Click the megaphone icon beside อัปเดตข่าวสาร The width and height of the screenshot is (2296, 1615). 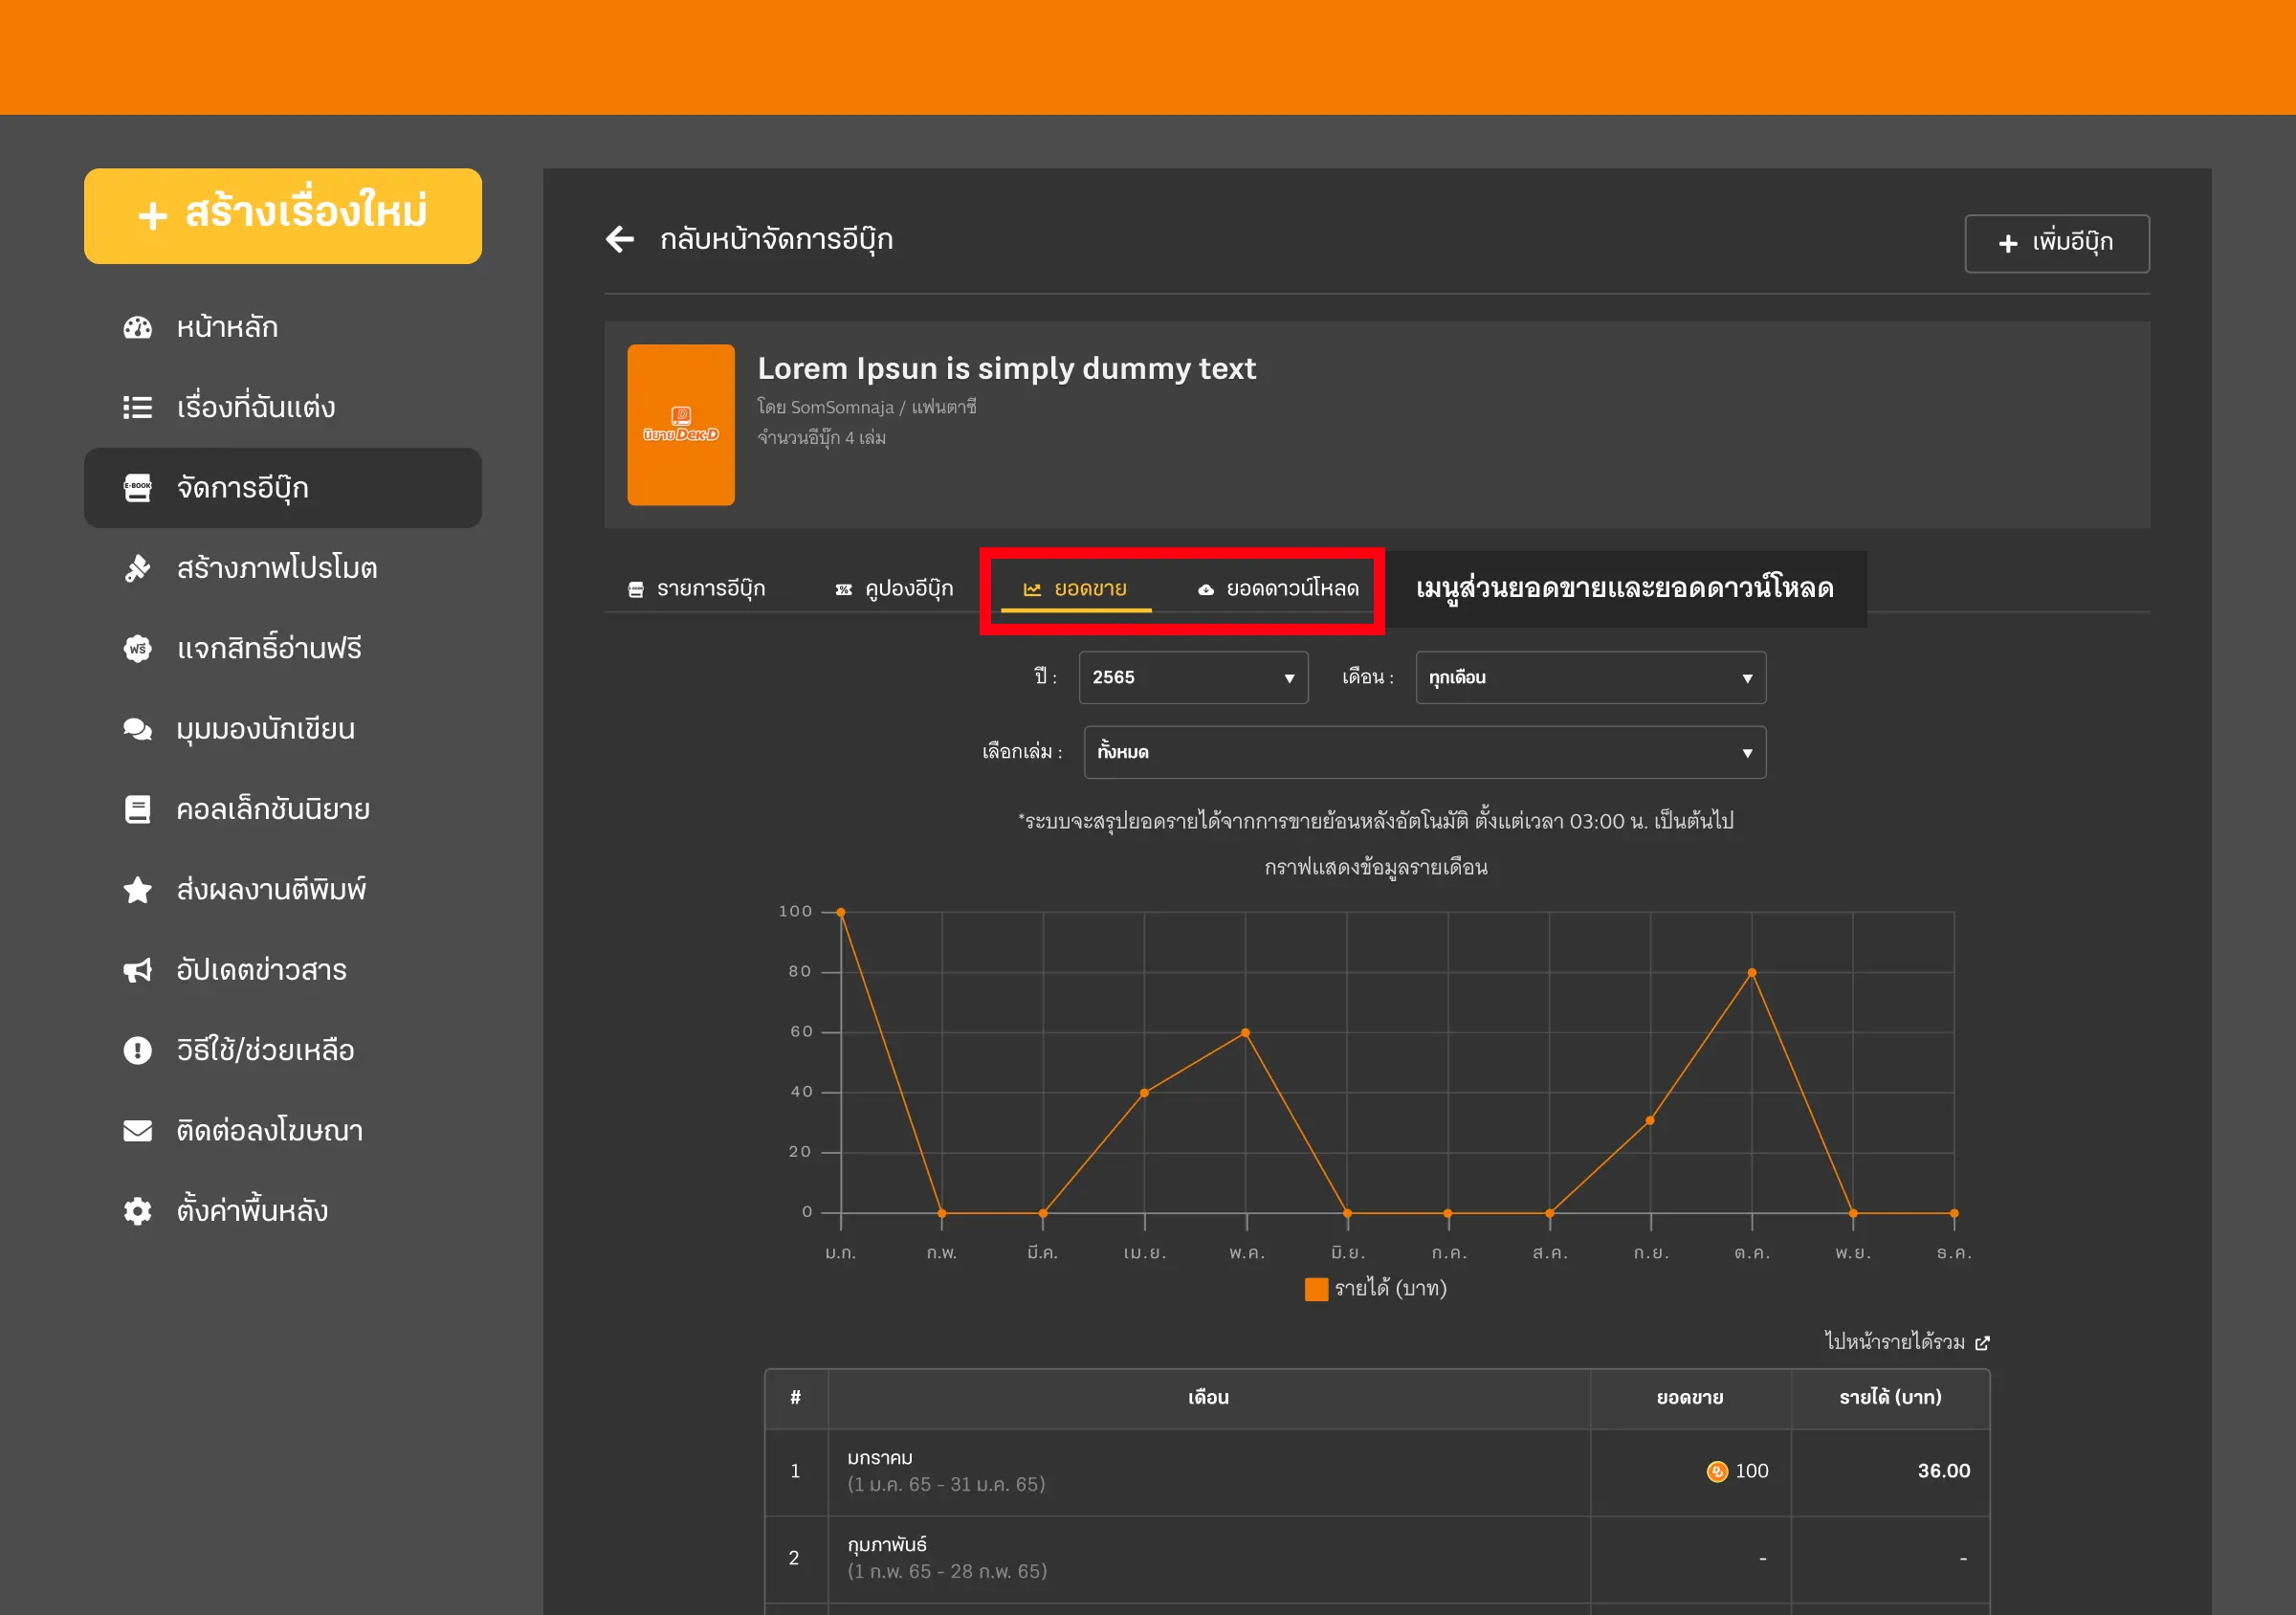coord(137,970)
